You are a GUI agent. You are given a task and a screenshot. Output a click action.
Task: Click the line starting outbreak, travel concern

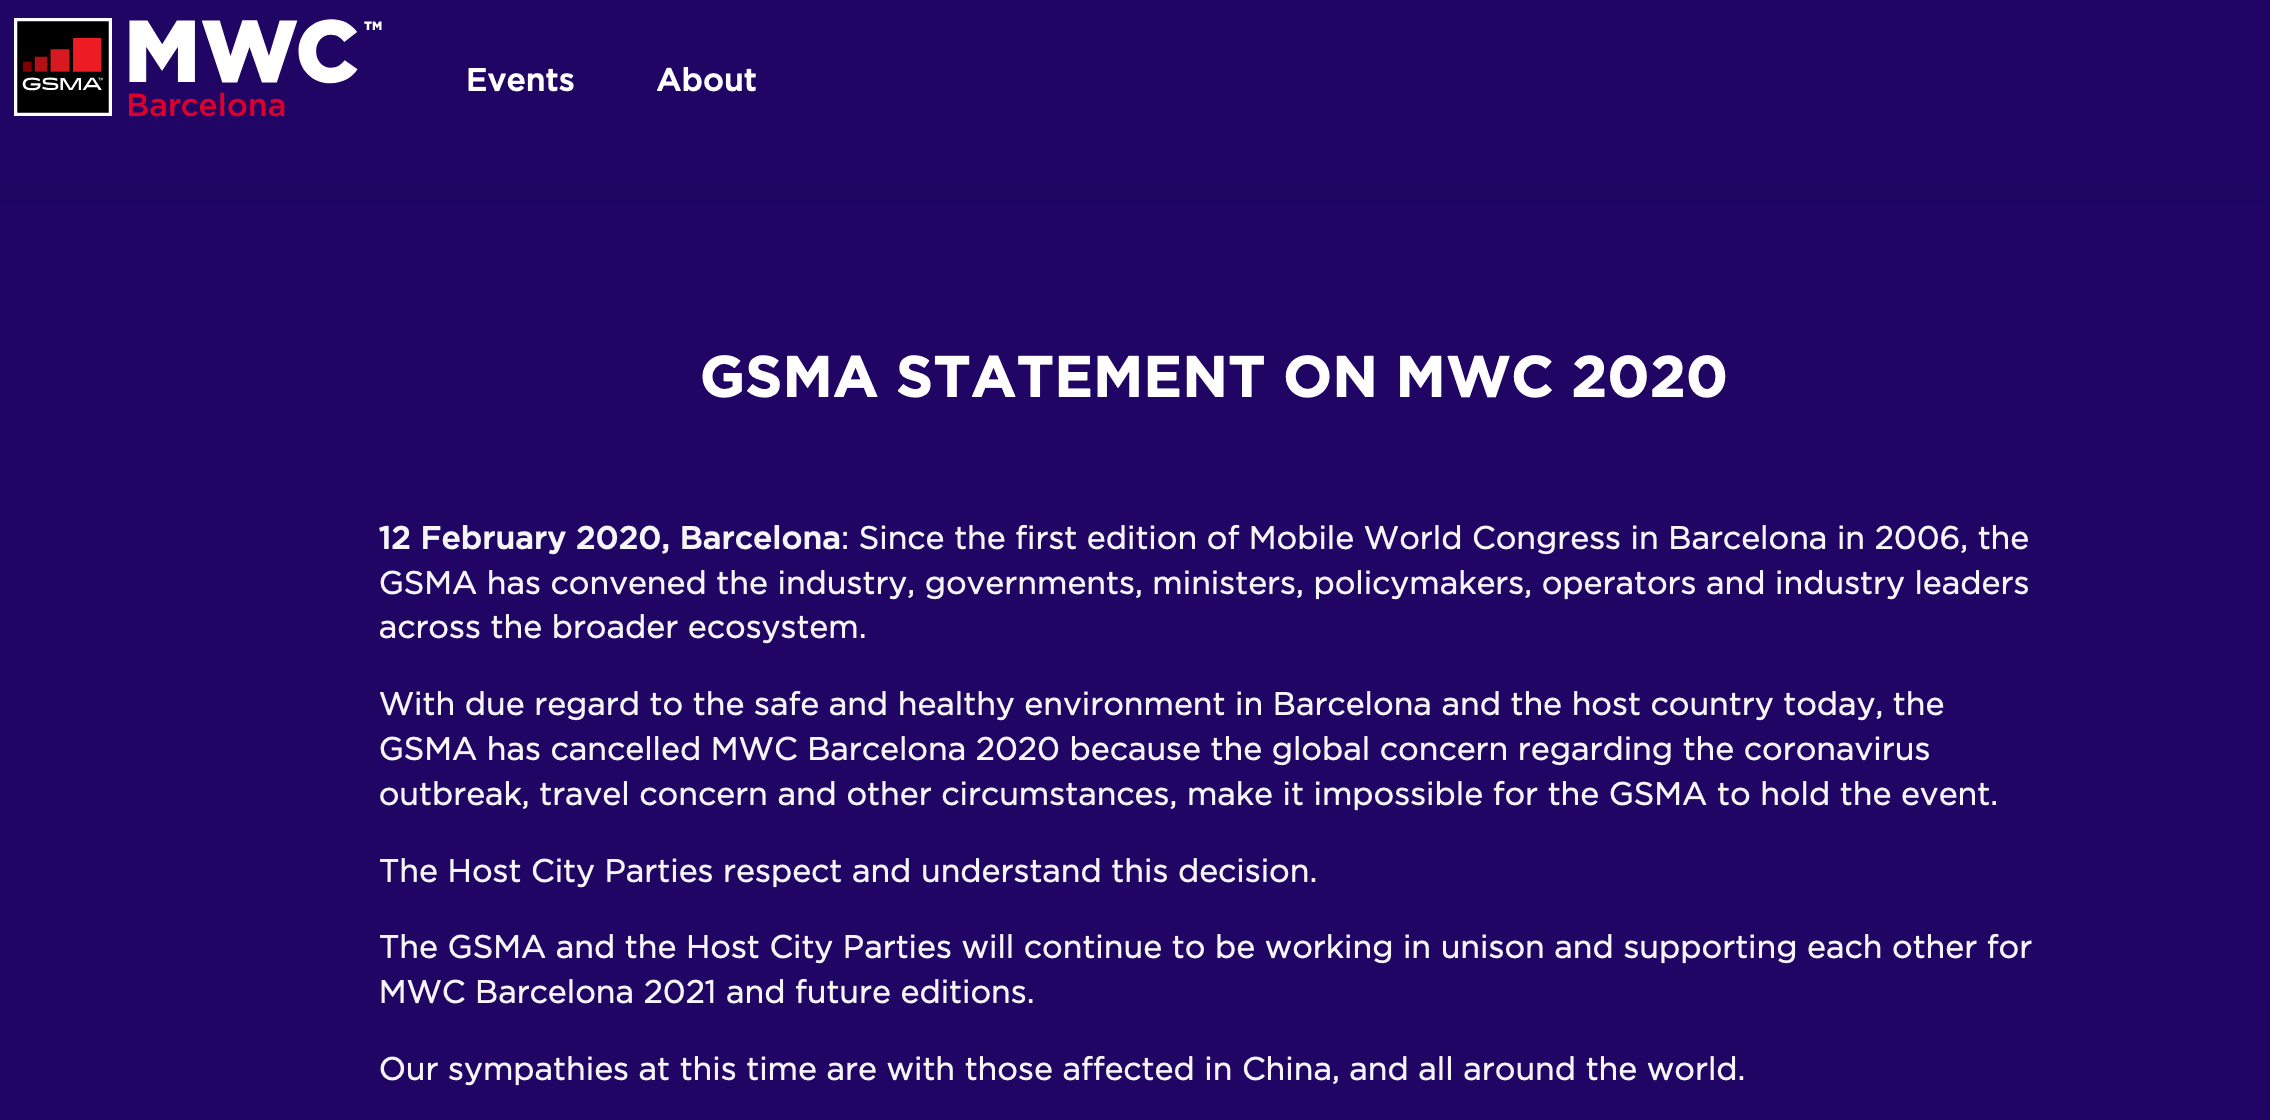pyautogui.click(x=1188, y=794)
